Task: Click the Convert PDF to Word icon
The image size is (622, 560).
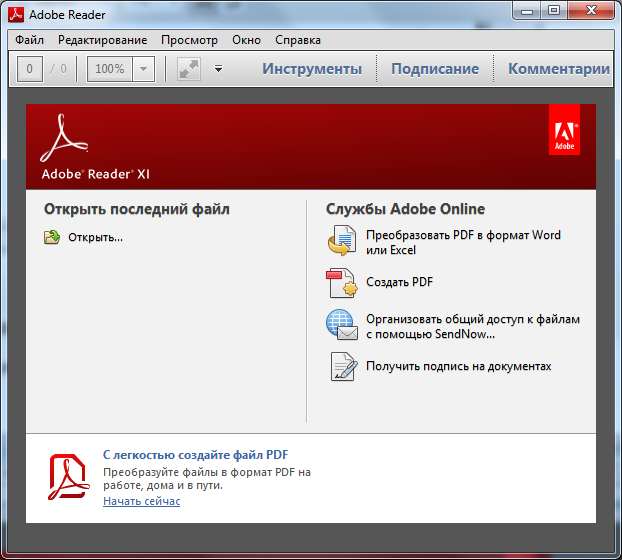Action: click(x=342, y=240)
